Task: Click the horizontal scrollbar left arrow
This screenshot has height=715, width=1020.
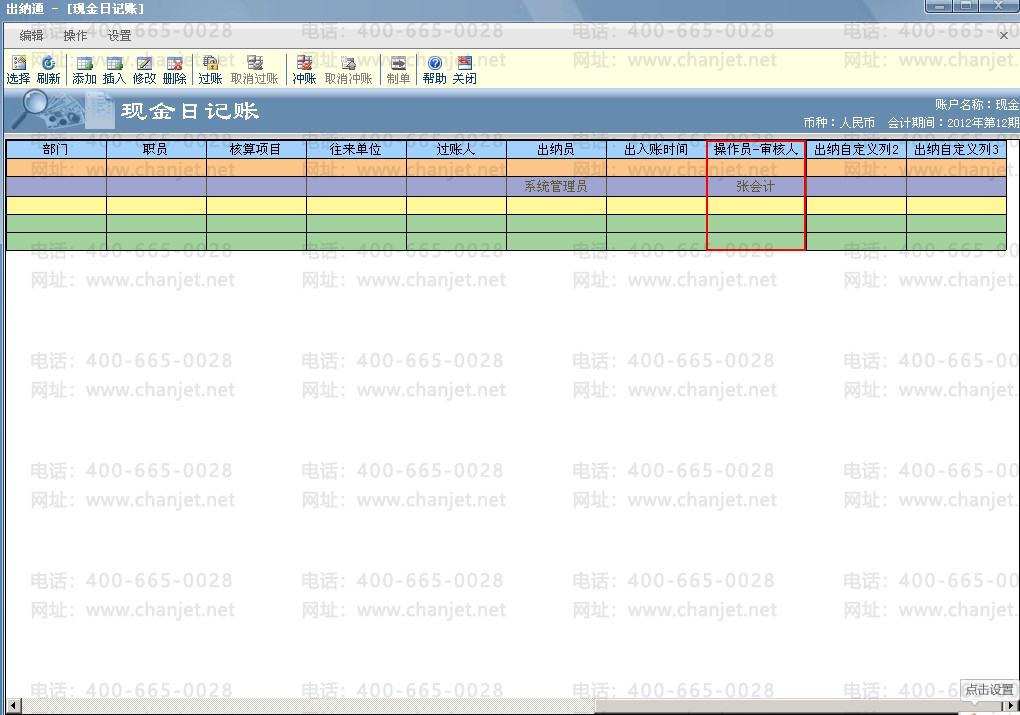Action: point(12,706)
